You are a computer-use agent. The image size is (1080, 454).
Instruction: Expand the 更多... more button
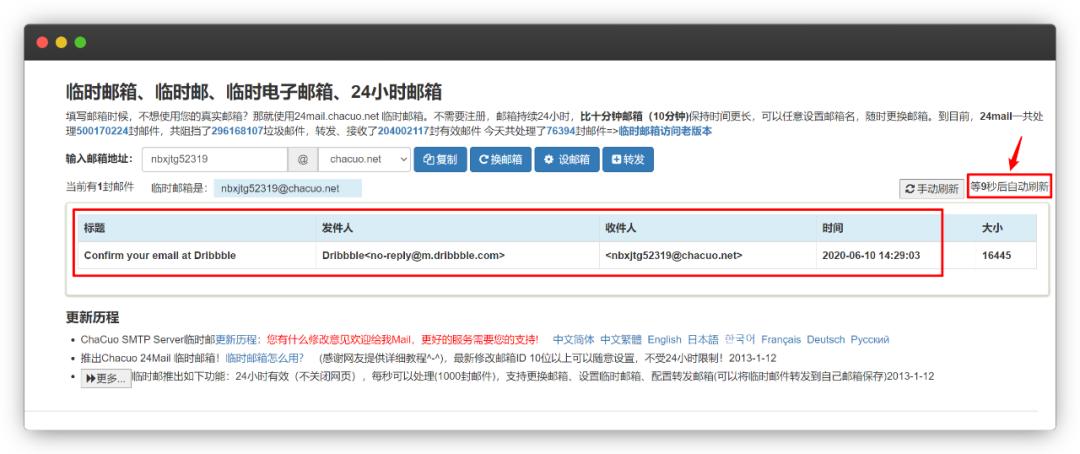tap(106, 378)
